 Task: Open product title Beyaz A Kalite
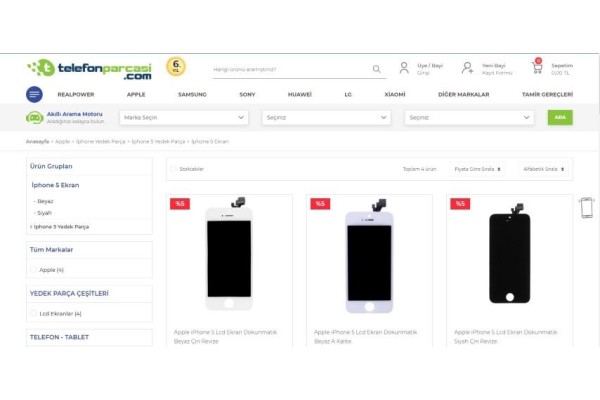click(x=365, y=336)
